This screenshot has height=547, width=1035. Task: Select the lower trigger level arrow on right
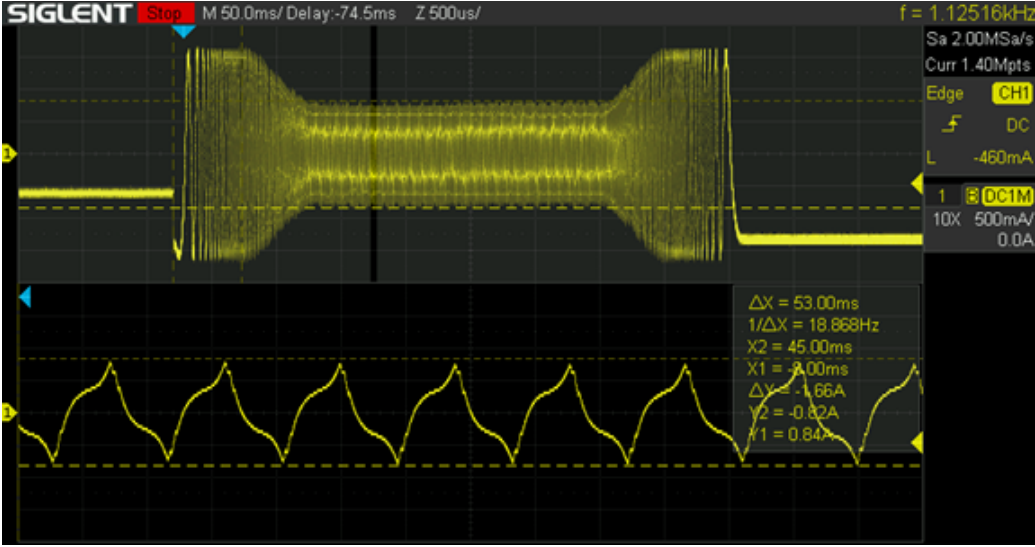[x=915, y=442]
